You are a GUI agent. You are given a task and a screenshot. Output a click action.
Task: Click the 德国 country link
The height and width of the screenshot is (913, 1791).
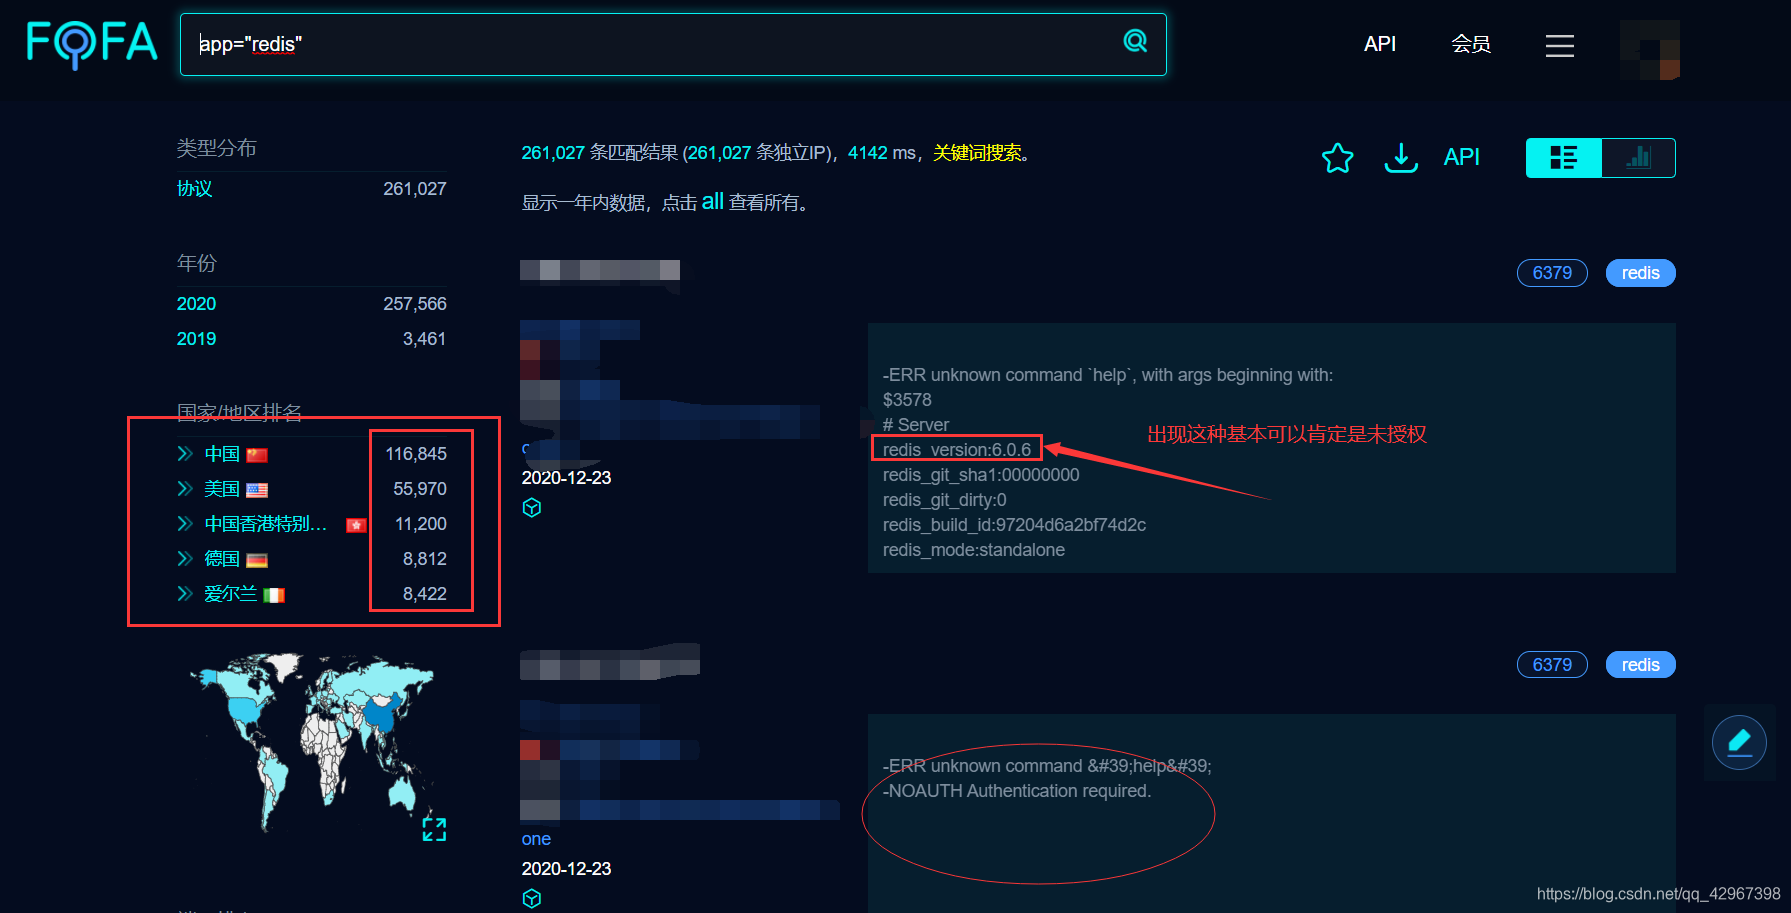(x=222, y=559)
